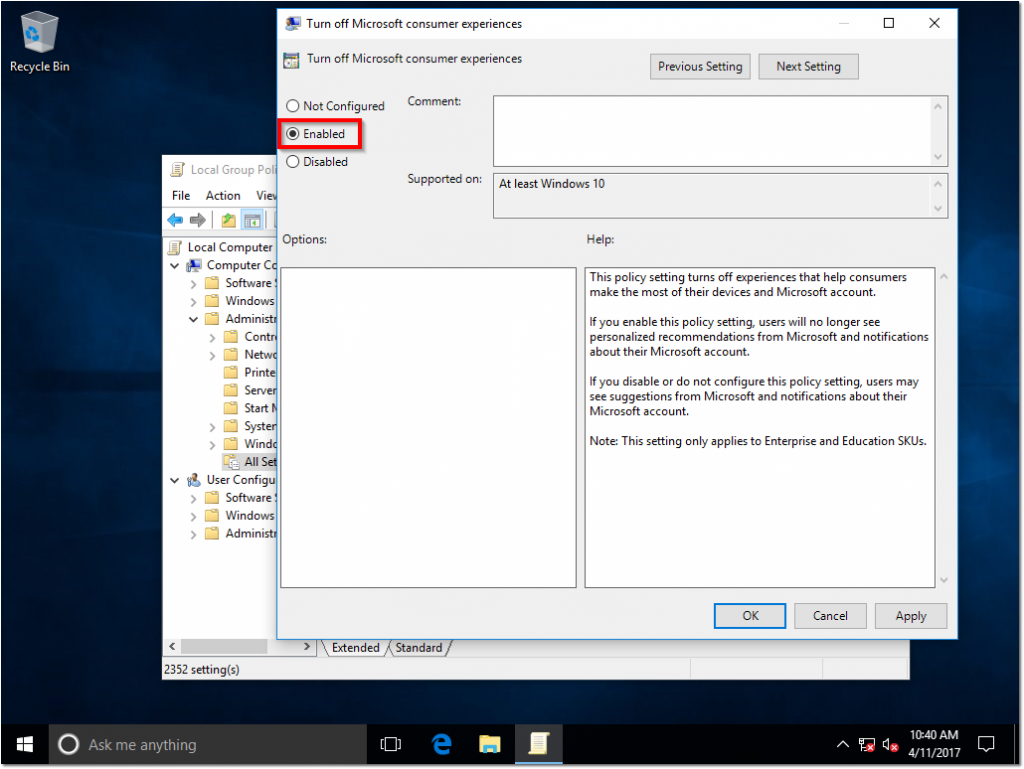Confirm the policy with the OK button
The width and height of the screenshot is (1024, 769).
750,616
